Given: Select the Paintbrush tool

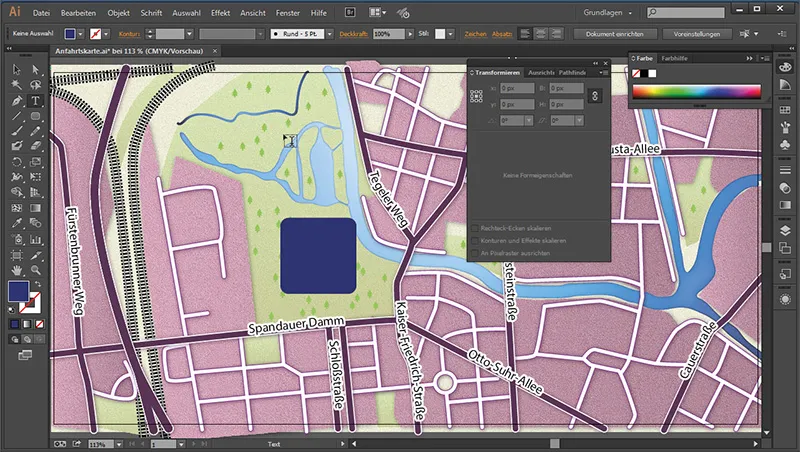Looking at the screenshot, I should tap(17, 131).
